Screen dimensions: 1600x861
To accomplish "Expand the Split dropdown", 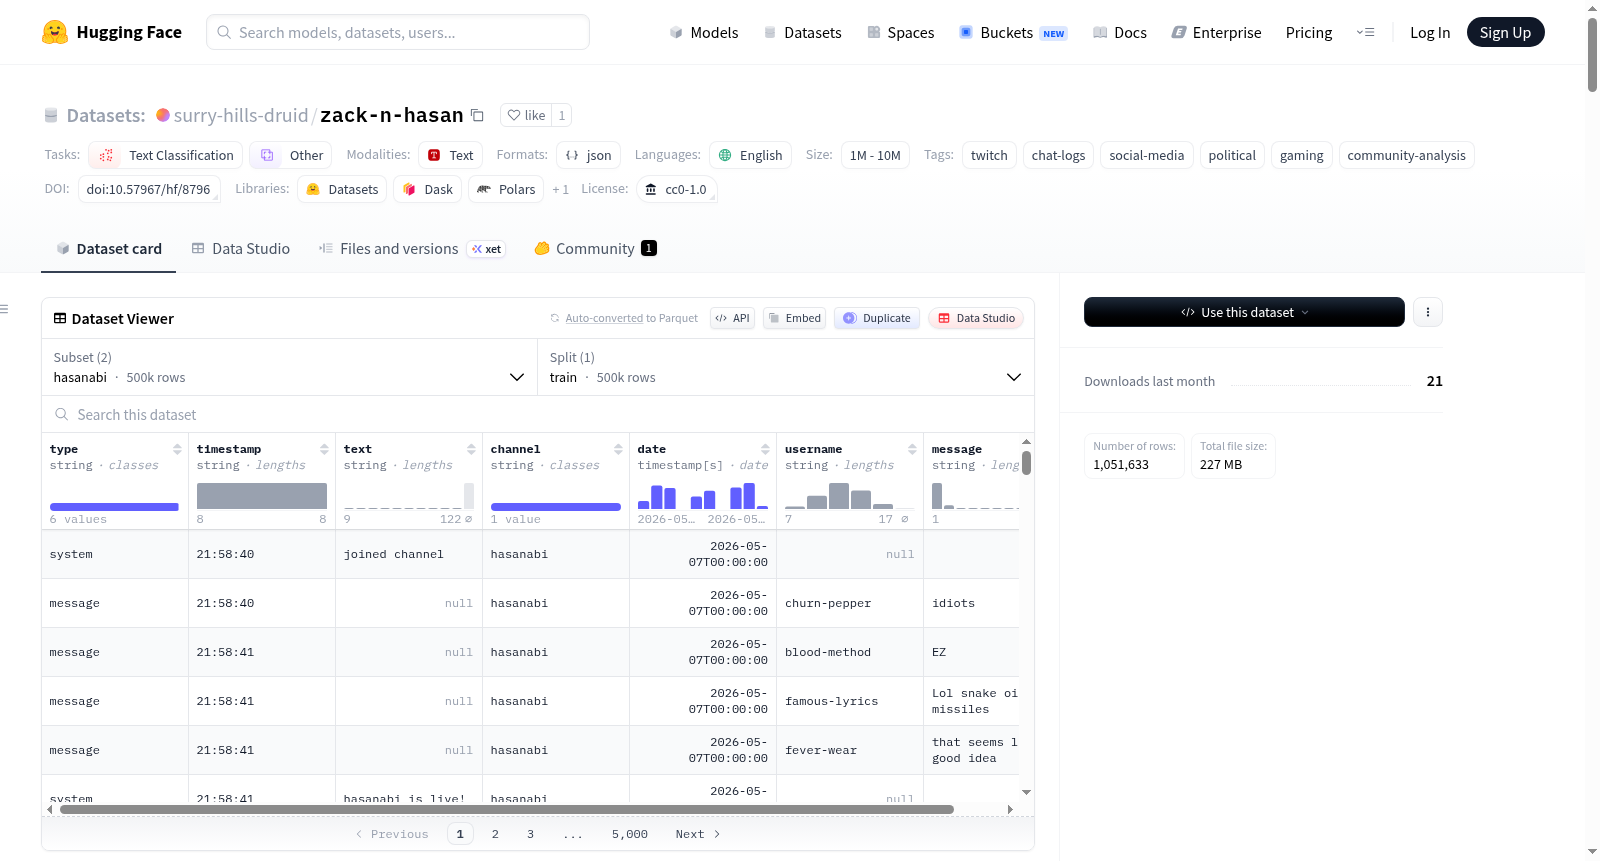I will click(x=786, y=367).
